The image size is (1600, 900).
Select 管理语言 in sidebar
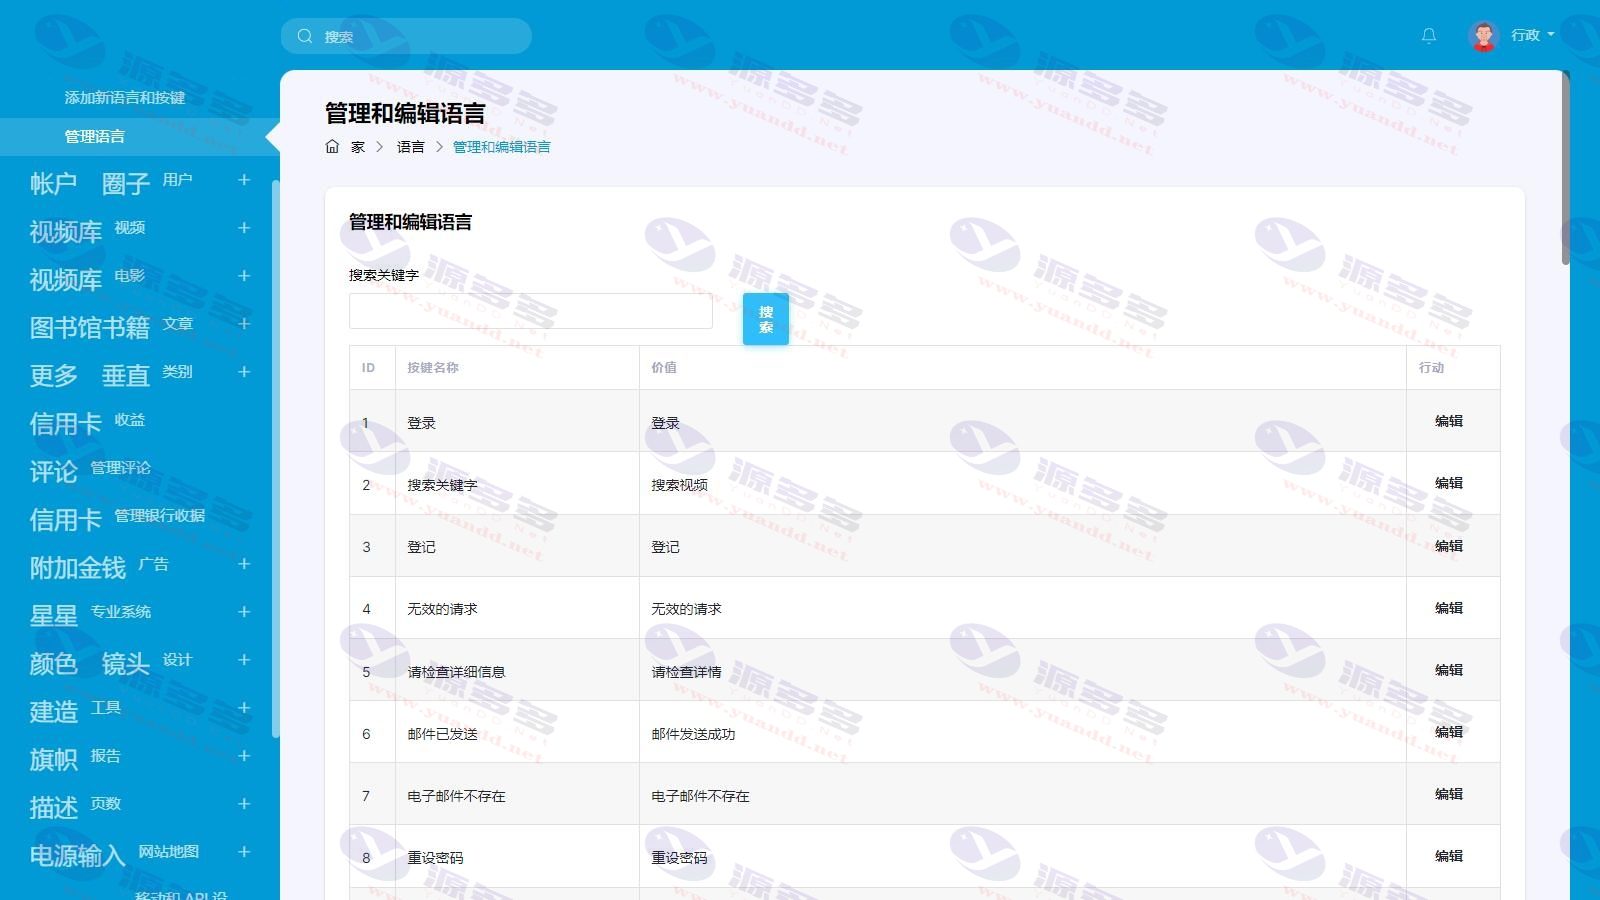click(95, 136)
